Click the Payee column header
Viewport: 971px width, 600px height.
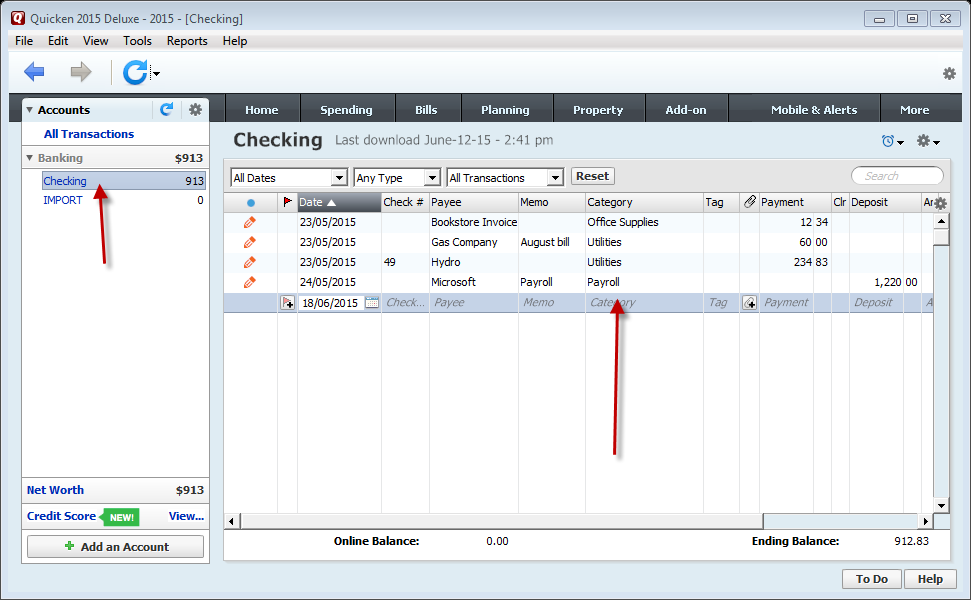click(x=474, y=202)
